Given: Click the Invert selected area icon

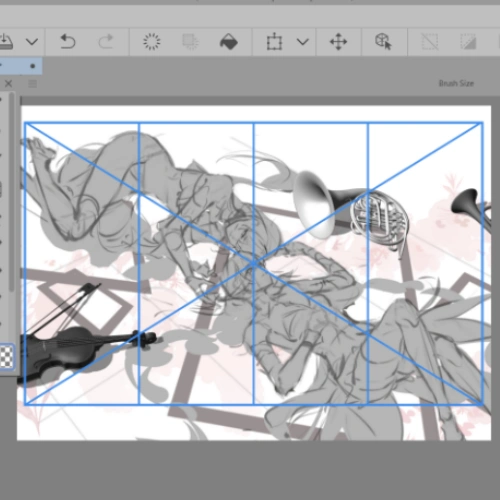Looking at the screenshot, I should (468, 42).
